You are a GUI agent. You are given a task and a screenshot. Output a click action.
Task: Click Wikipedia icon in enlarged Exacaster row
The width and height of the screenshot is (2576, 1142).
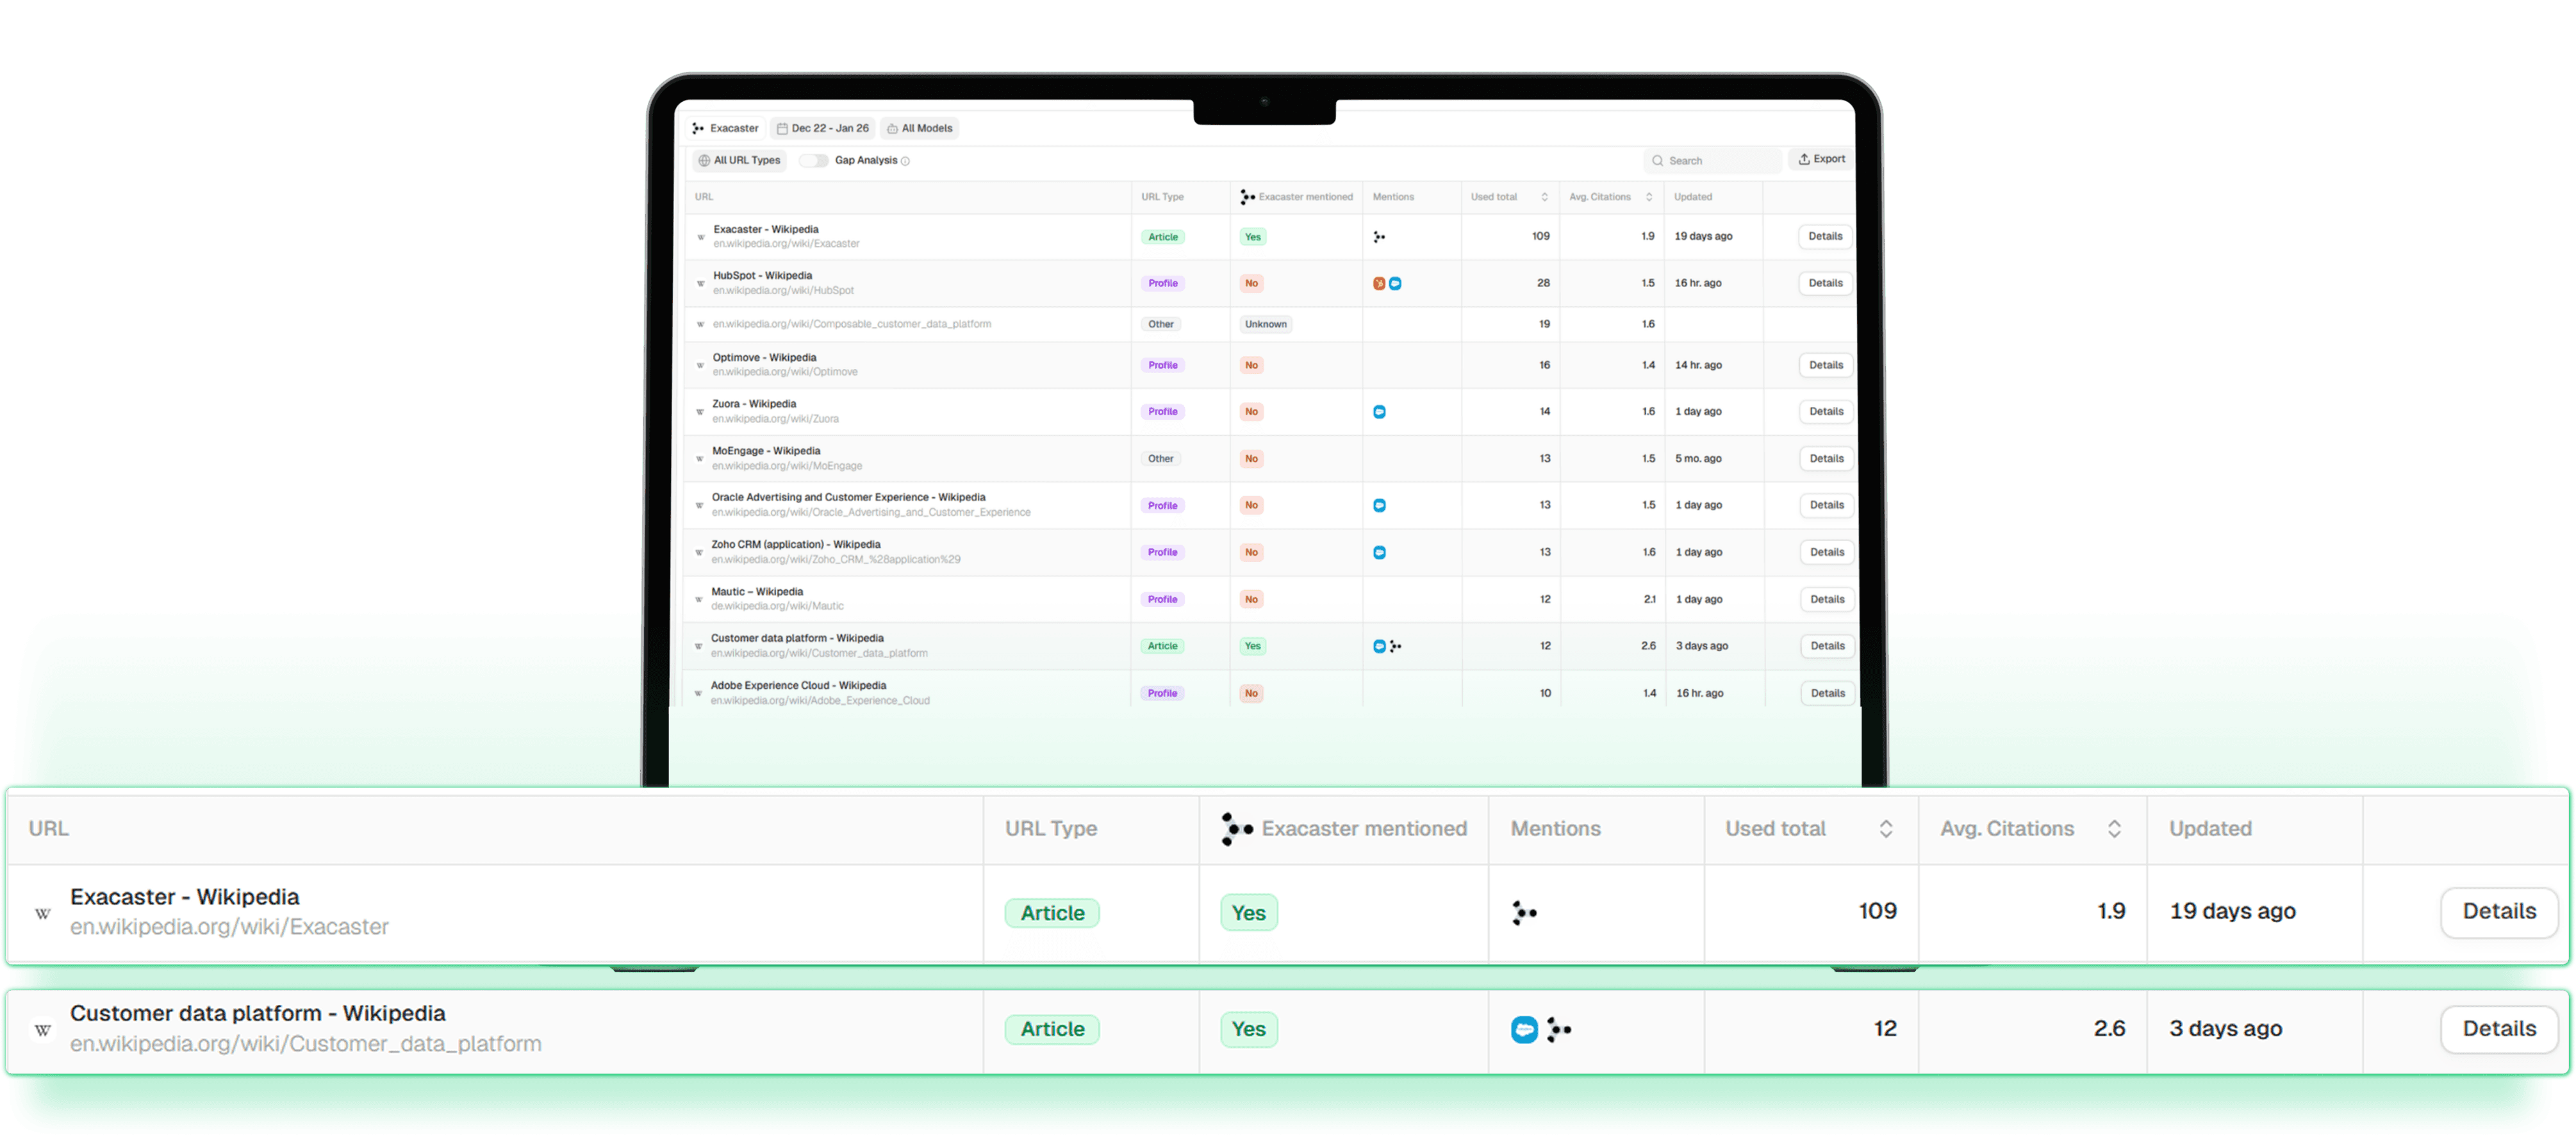[43, 913]
